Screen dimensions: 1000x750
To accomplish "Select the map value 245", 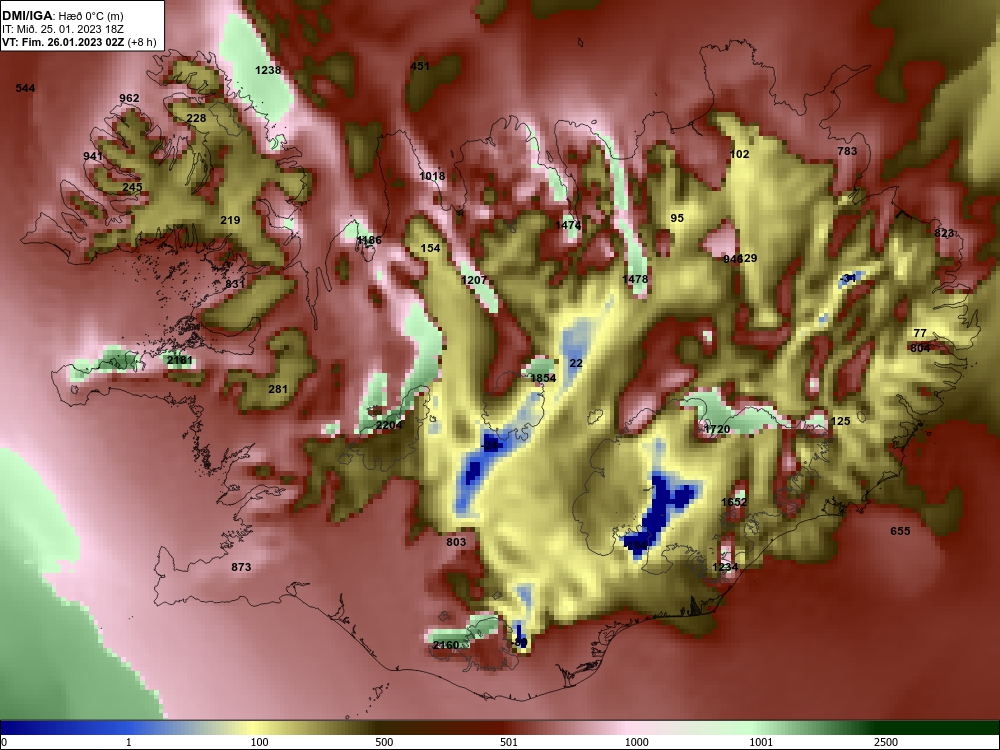I will (x=132, y=187).
